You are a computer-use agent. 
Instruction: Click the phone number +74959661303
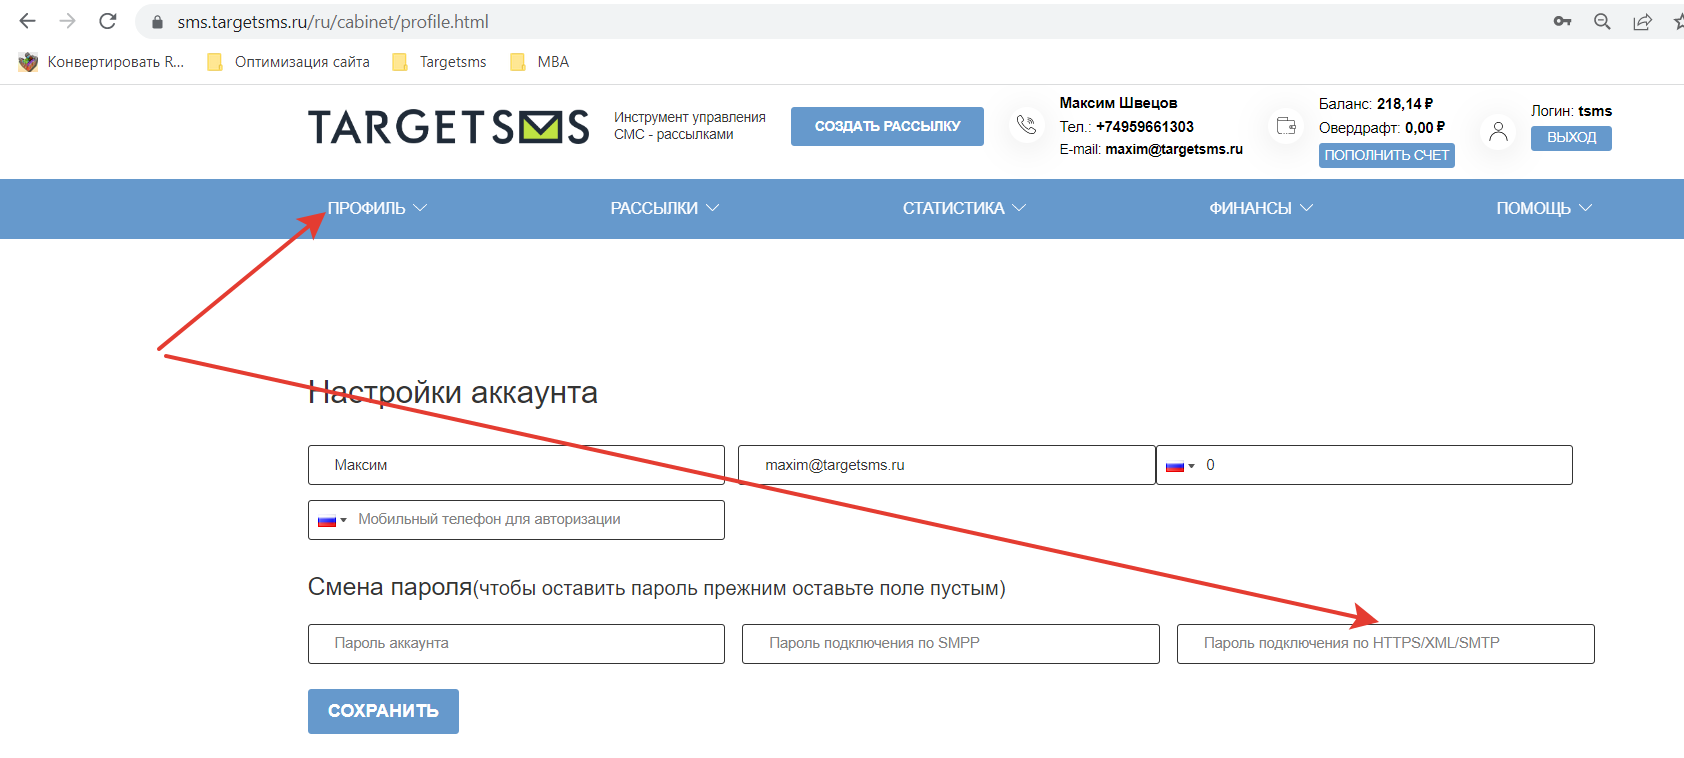[1145, 127]
